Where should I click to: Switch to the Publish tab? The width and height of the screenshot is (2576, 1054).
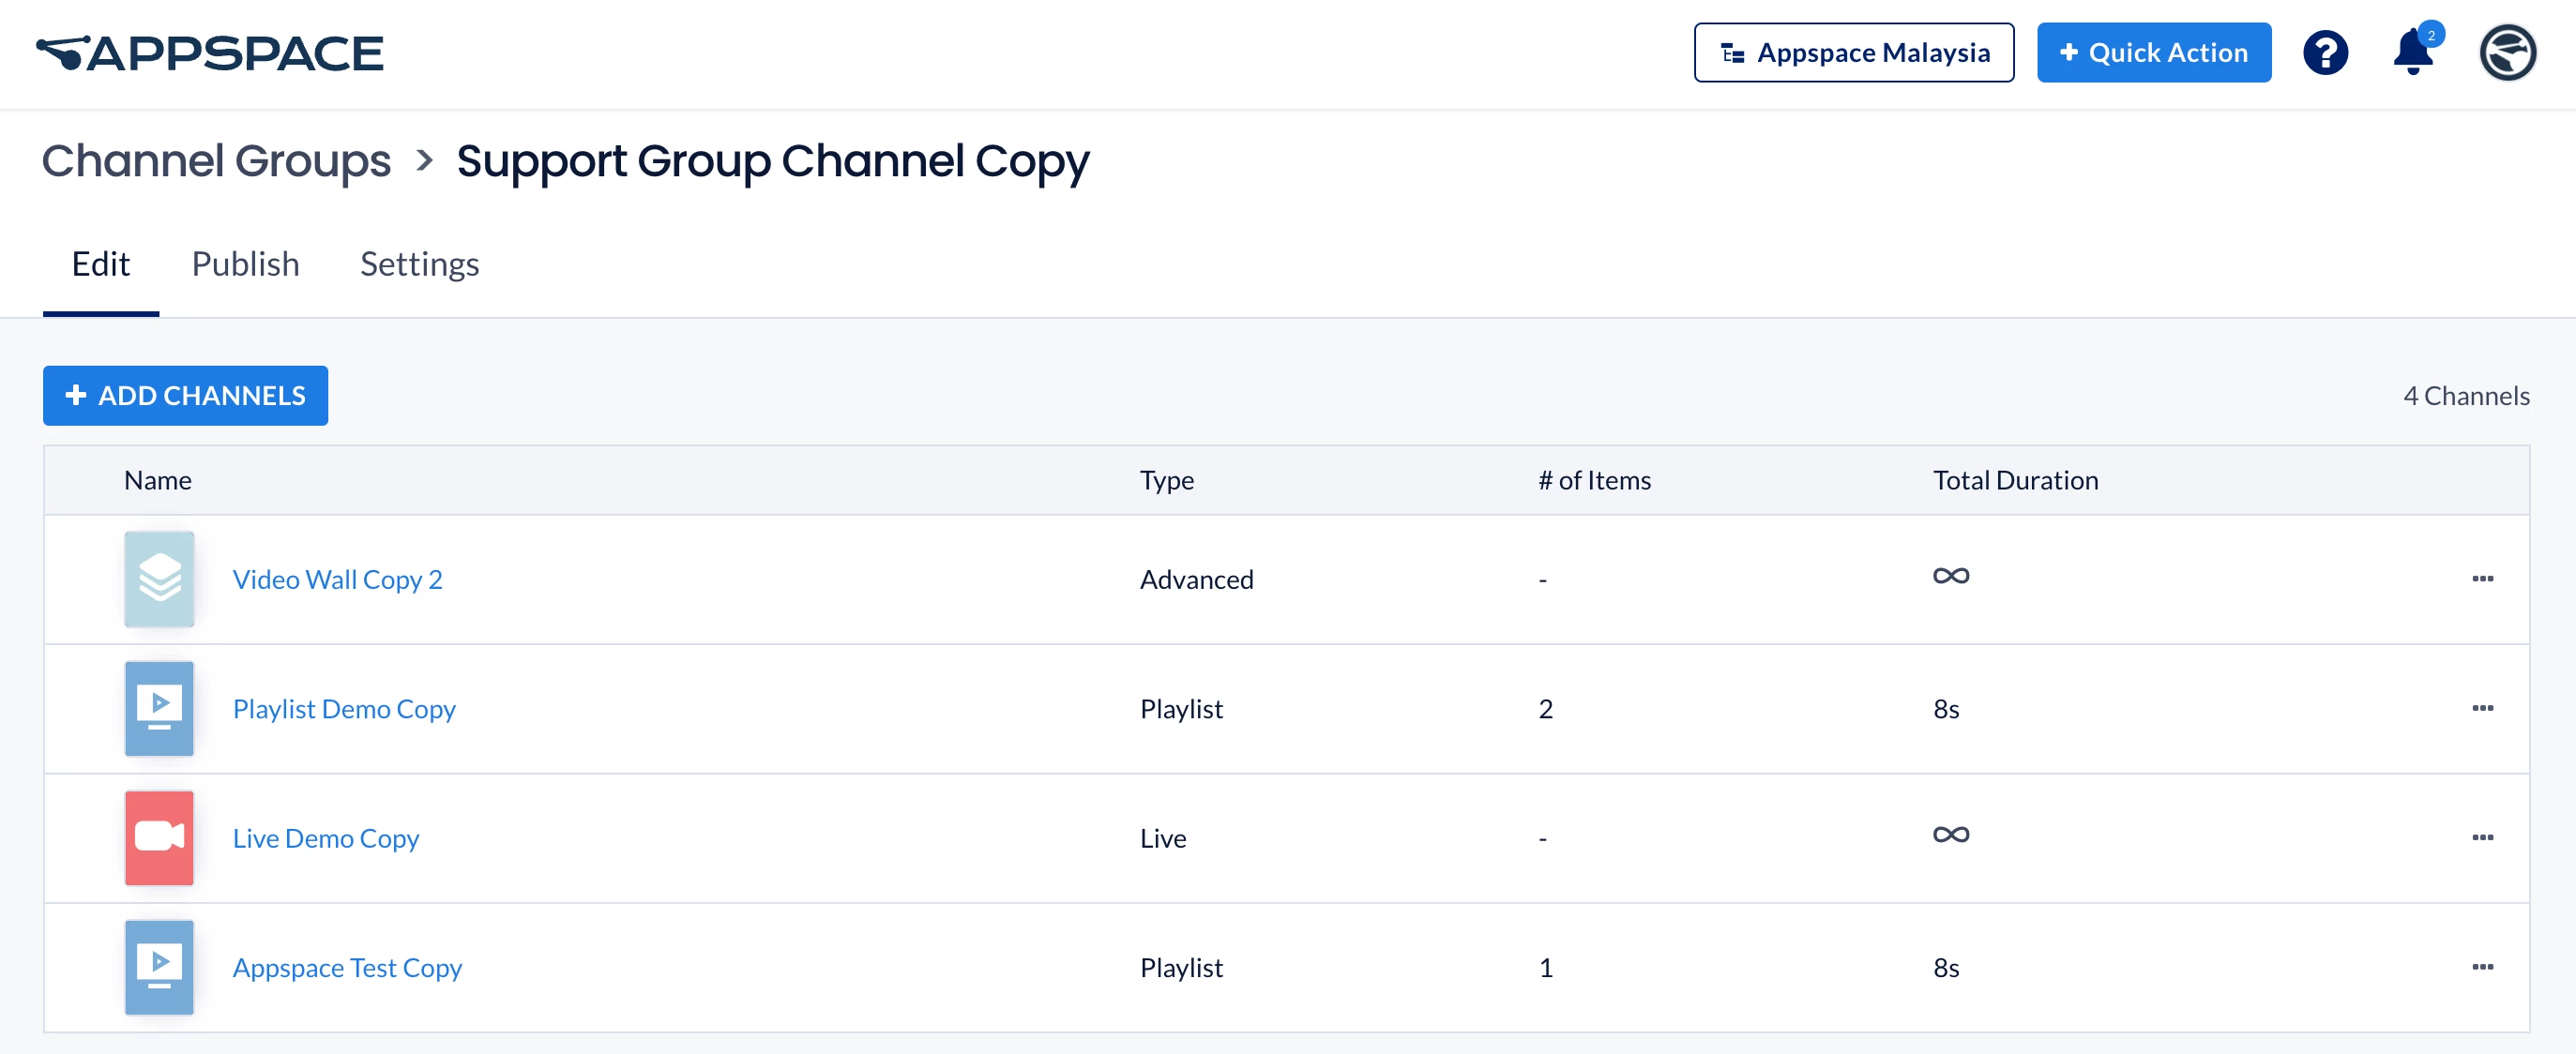(x=245, y=264)
